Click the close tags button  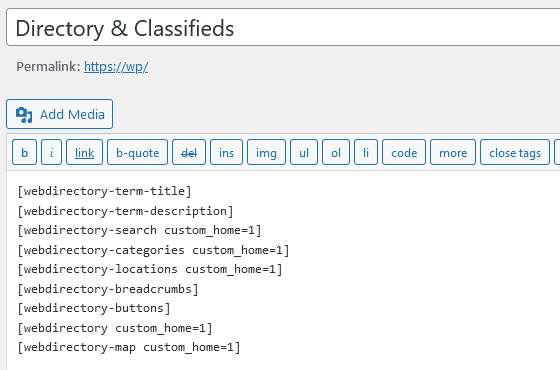515,152
